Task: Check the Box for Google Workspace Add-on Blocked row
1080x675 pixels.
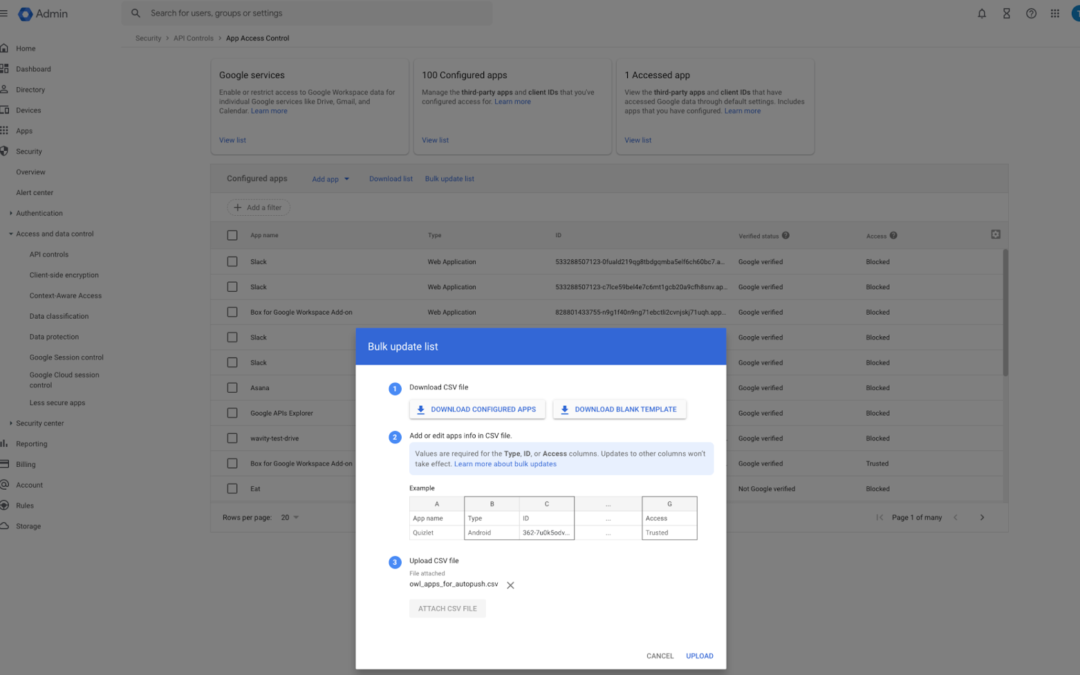Action: 232,312
